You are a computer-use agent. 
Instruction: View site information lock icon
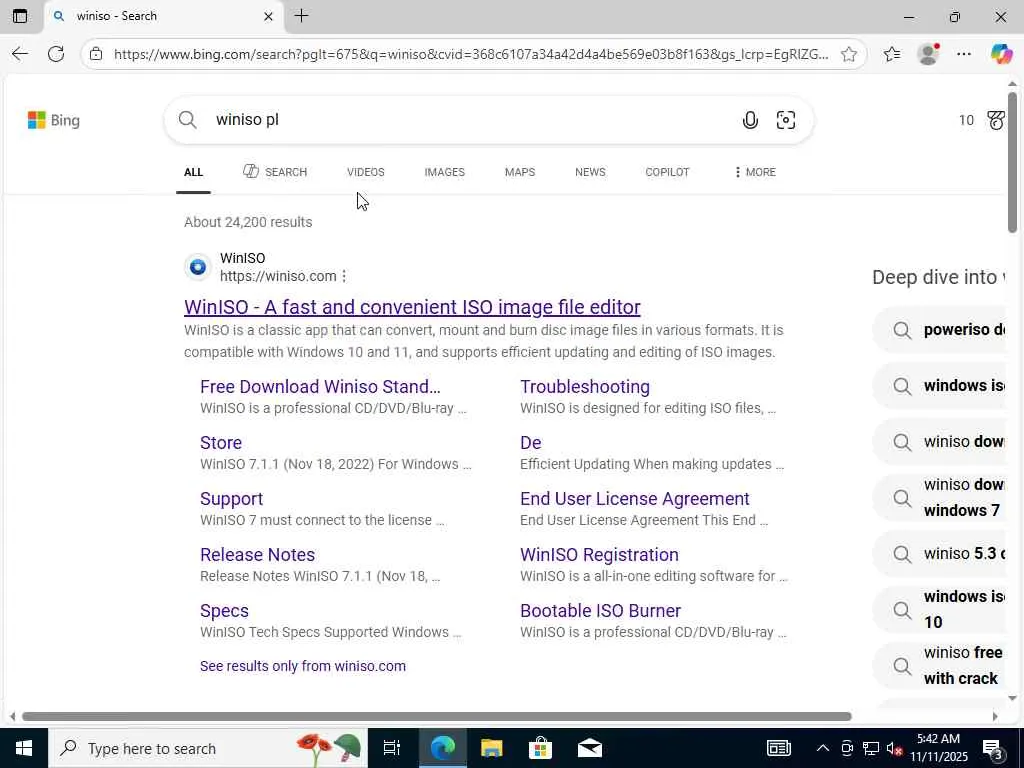pos(96,54)
